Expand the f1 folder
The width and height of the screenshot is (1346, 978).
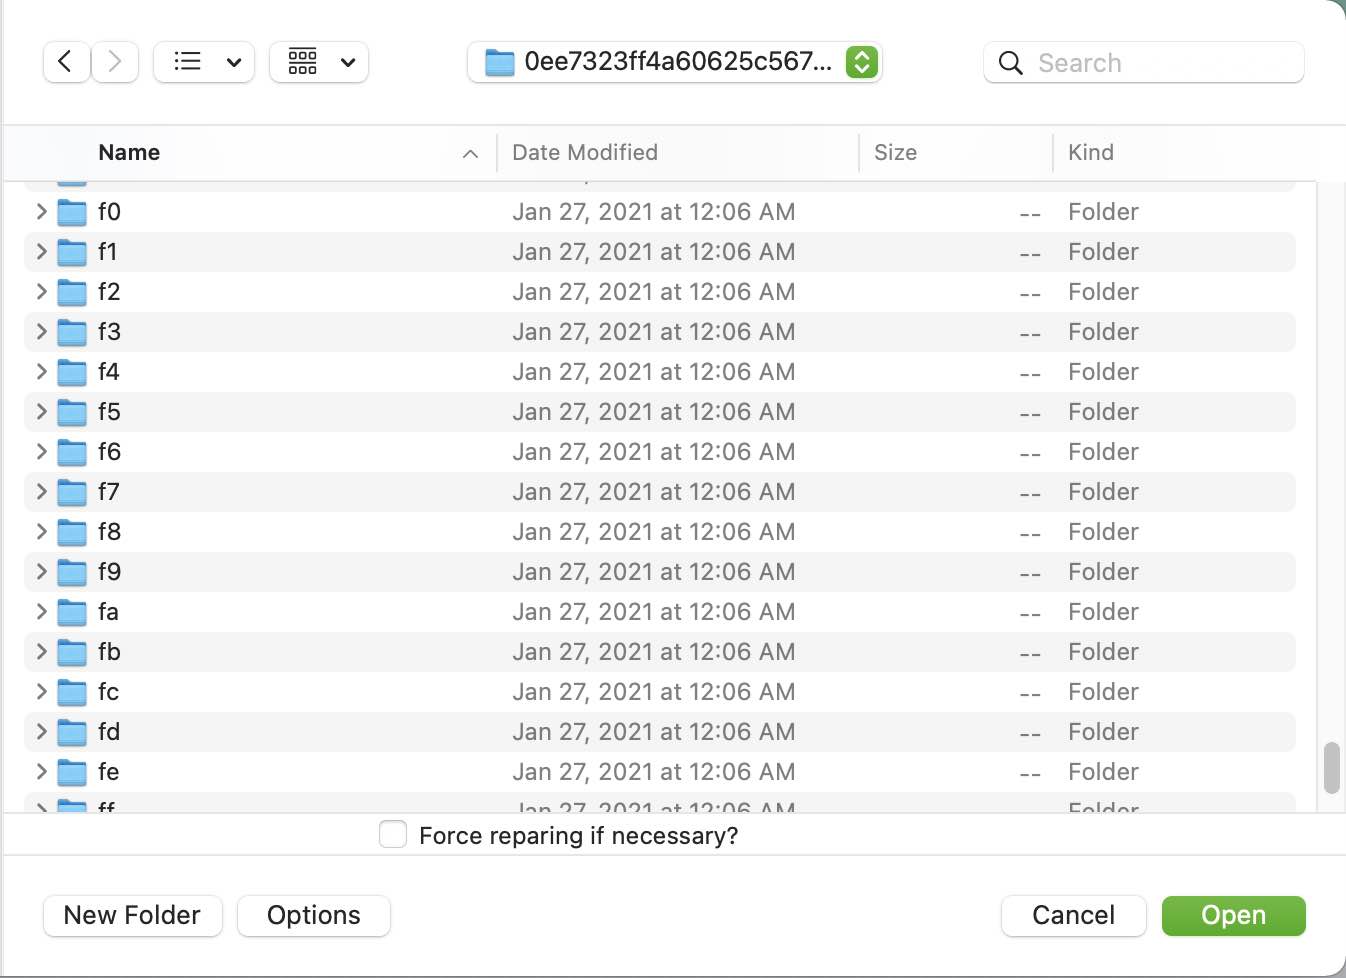pyautogui.click(x=41, y=251)
